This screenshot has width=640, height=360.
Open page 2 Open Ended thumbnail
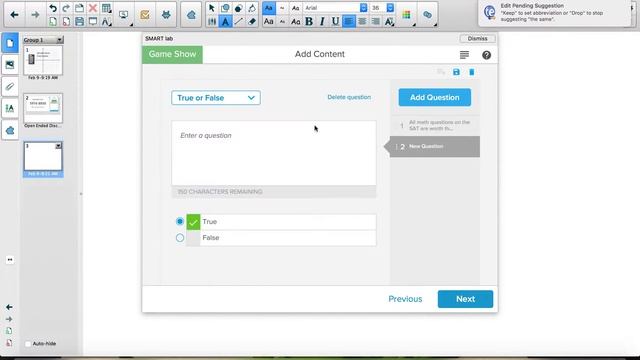pyautogui.click(x=43, y=108)
